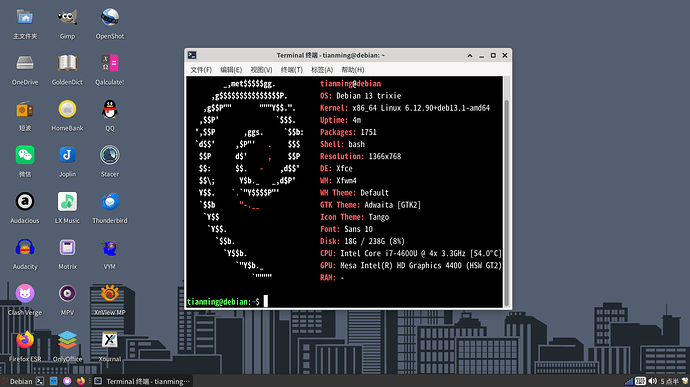Screen dimensions: 690x387
Task: Open the 文件(F) menu in Terminal
Action: pyautogui.click(x=201, y=70)
